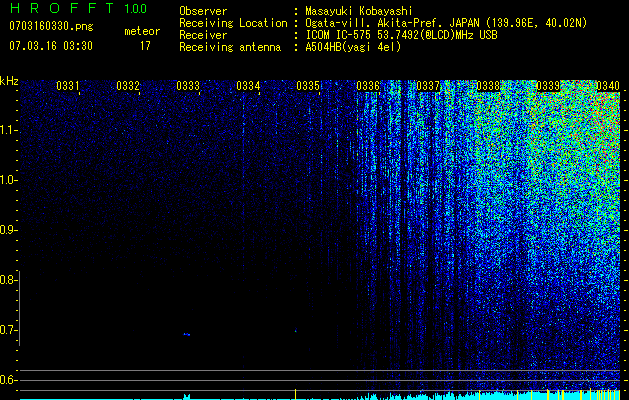Click the 0.7 kHz axis label
Screen dimensions: 629x400
pyautogui.click(x=8, y=330)
